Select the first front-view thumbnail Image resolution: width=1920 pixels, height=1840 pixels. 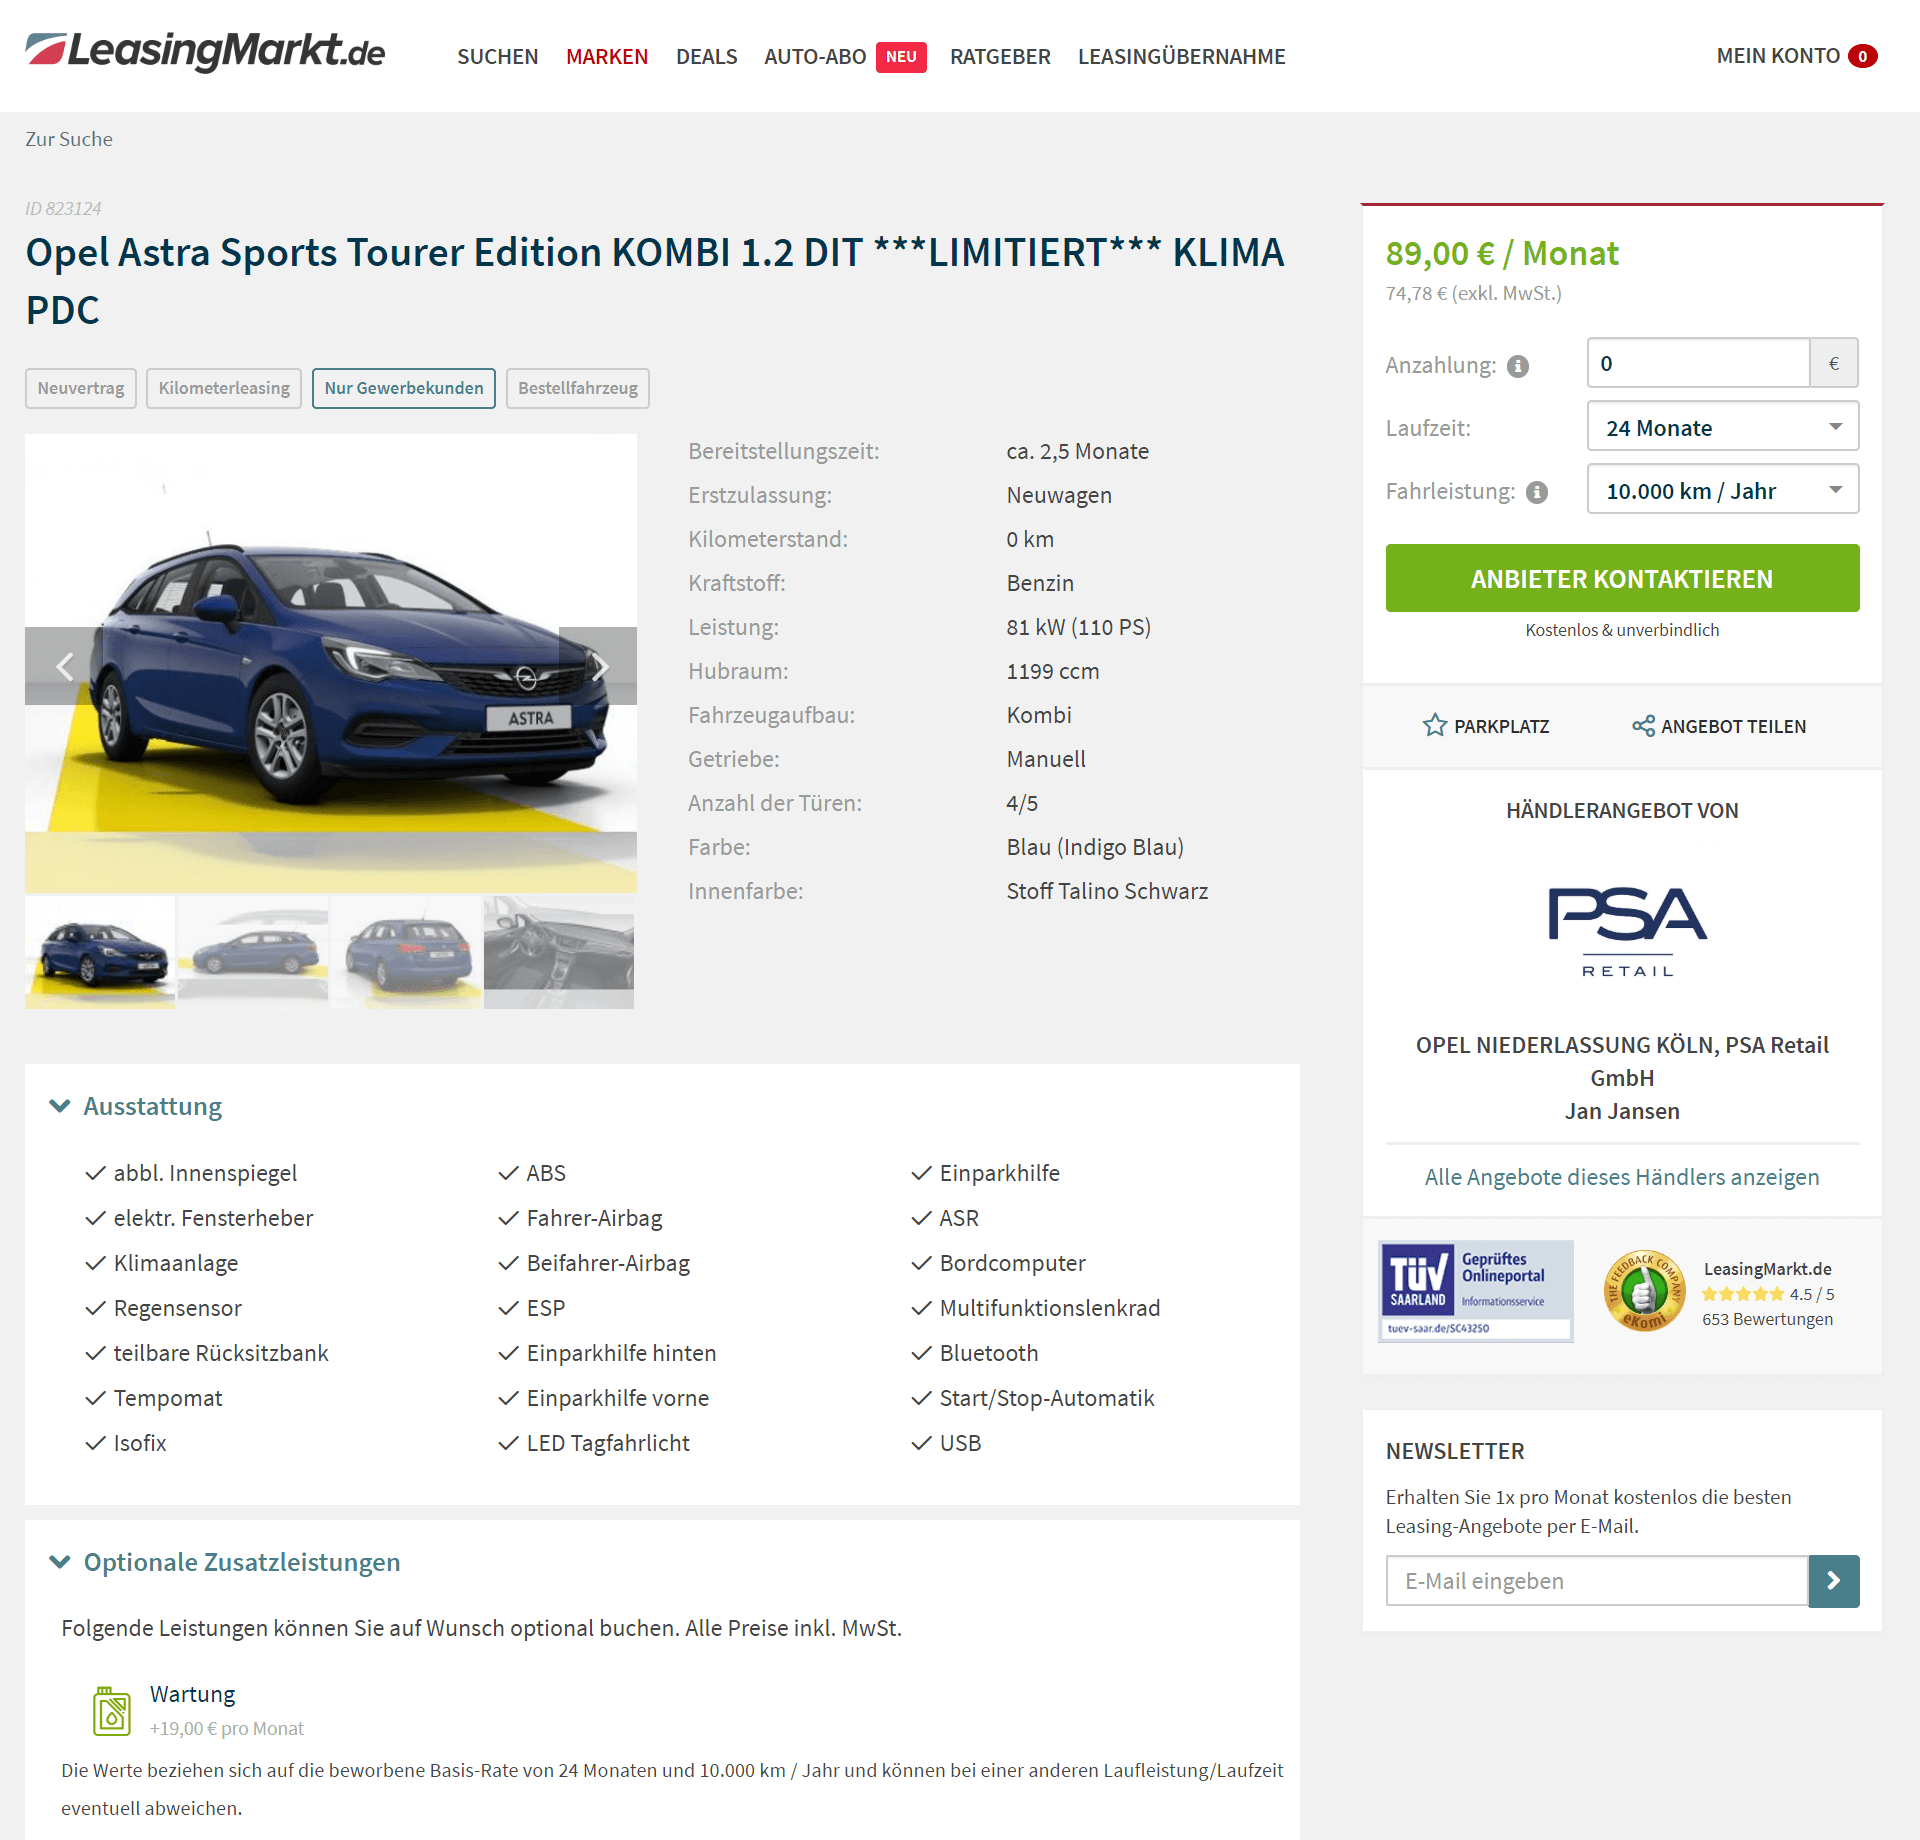tap(100, 953)
